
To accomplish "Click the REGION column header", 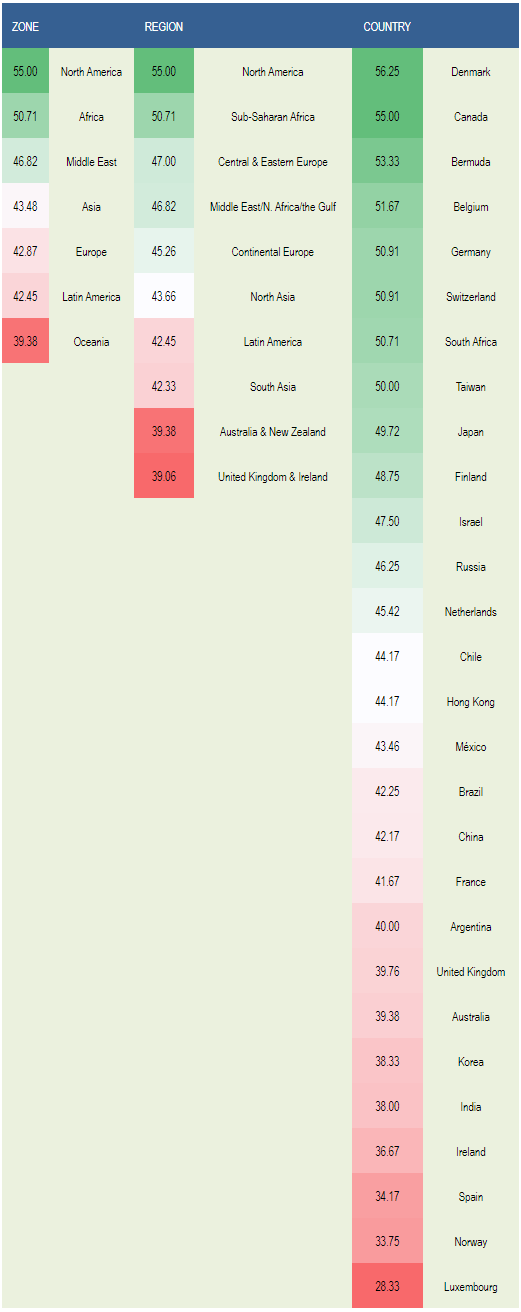I will (164, 27).
